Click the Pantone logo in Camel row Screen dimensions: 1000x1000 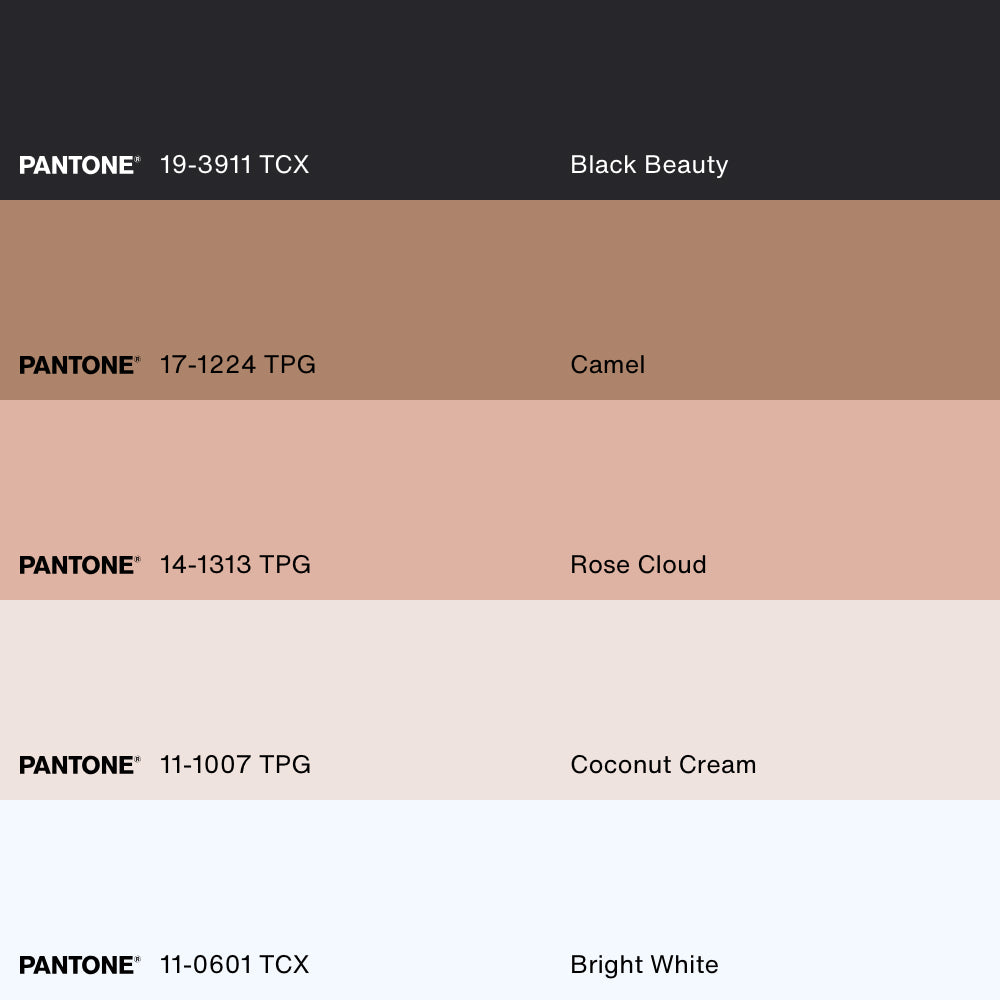(79, 365)
